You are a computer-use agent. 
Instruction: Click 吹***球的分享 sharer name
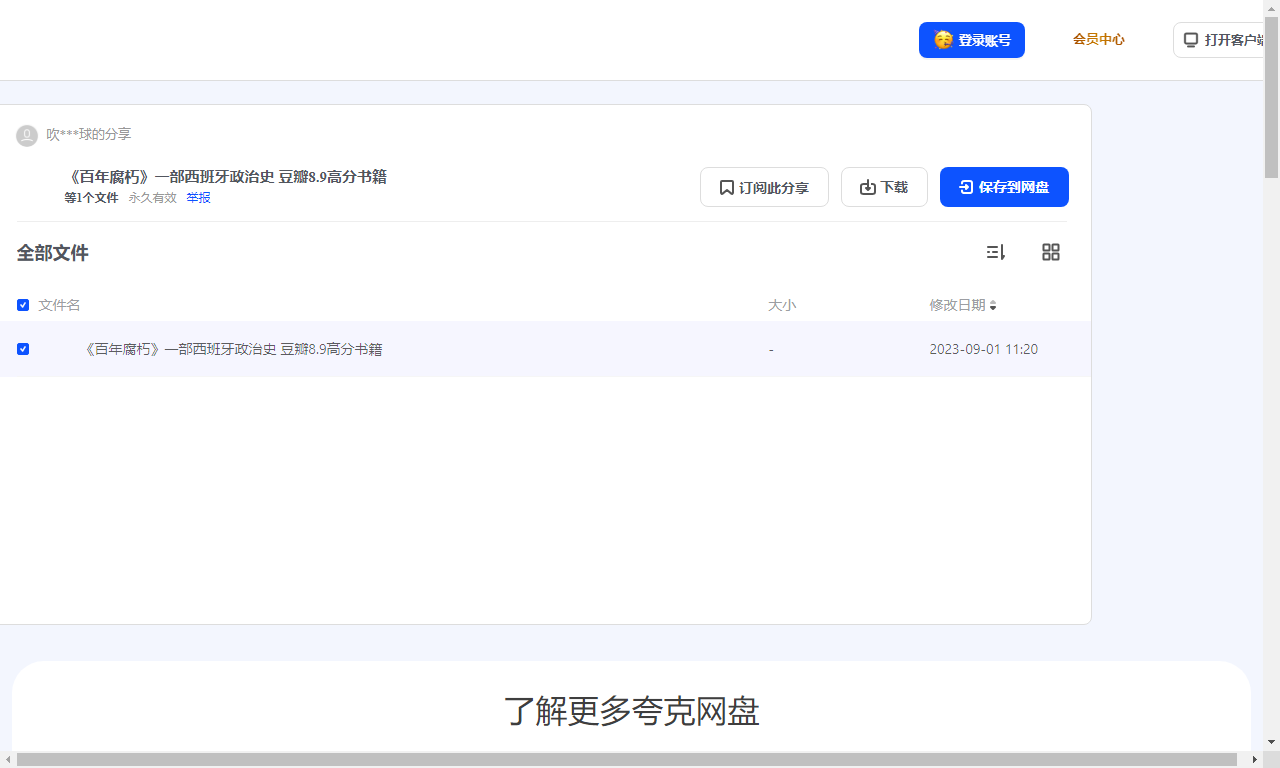(88, 134)
